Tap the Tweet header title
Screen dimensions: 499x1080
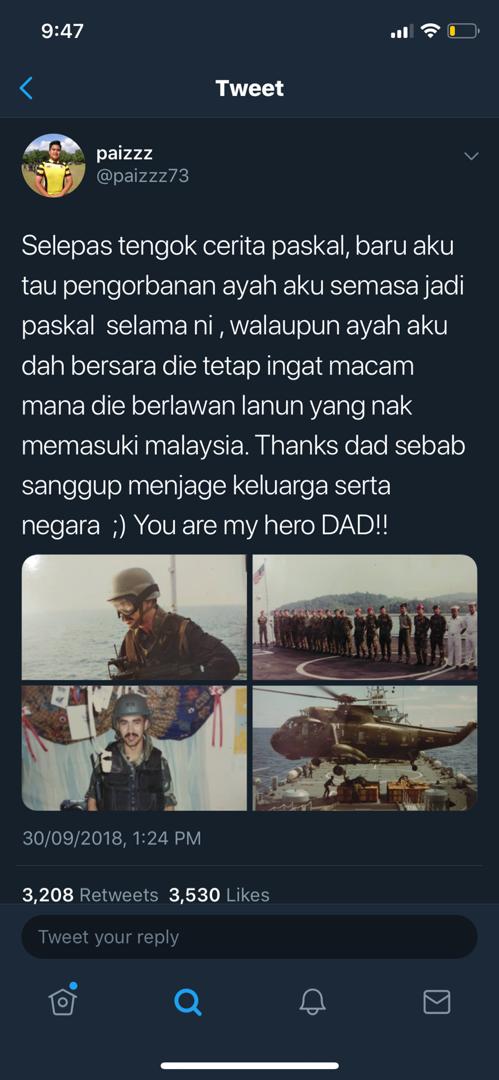coord(250,88)
